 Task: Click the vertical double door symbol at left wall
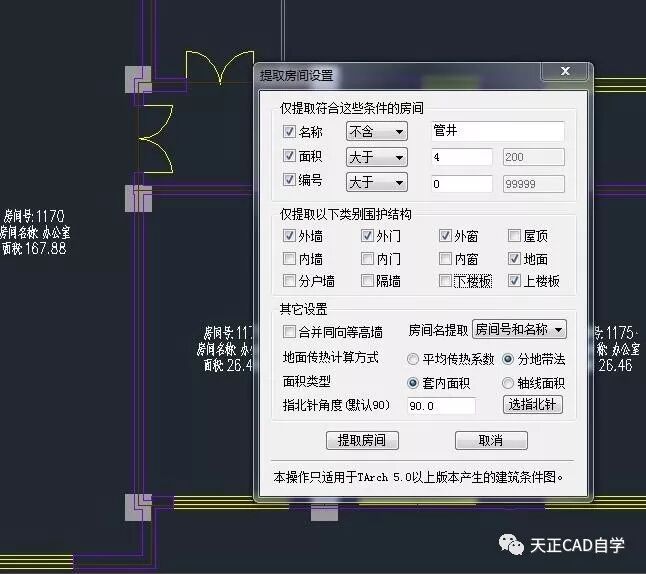(156, 139)
